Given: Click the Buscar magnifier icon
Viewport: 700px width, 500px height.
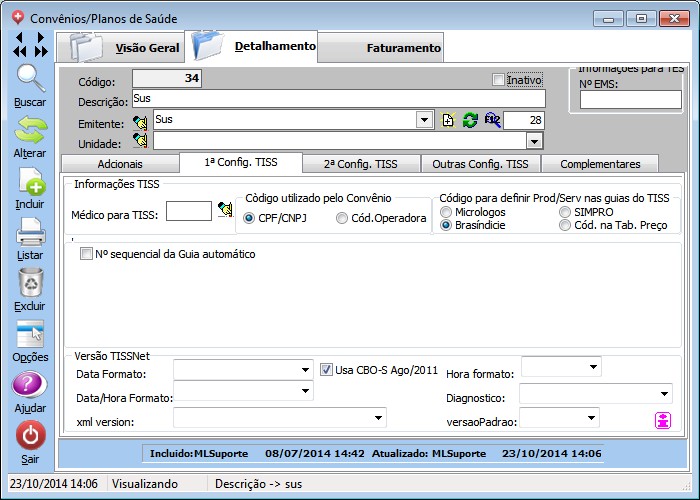Looking at the screenshot, I should pos(30,79).
